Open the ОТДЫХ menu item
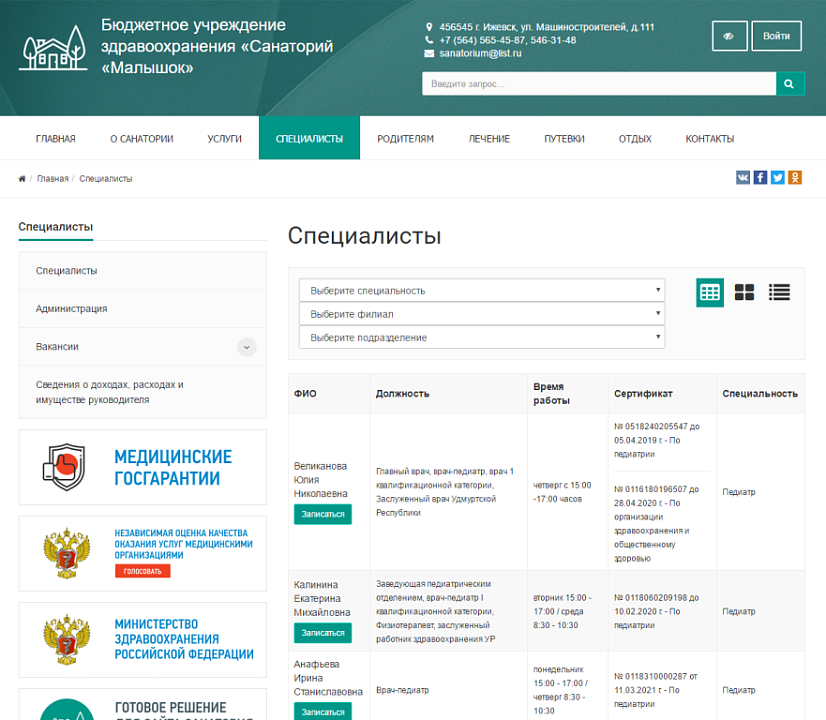 [x=635, y=139]
